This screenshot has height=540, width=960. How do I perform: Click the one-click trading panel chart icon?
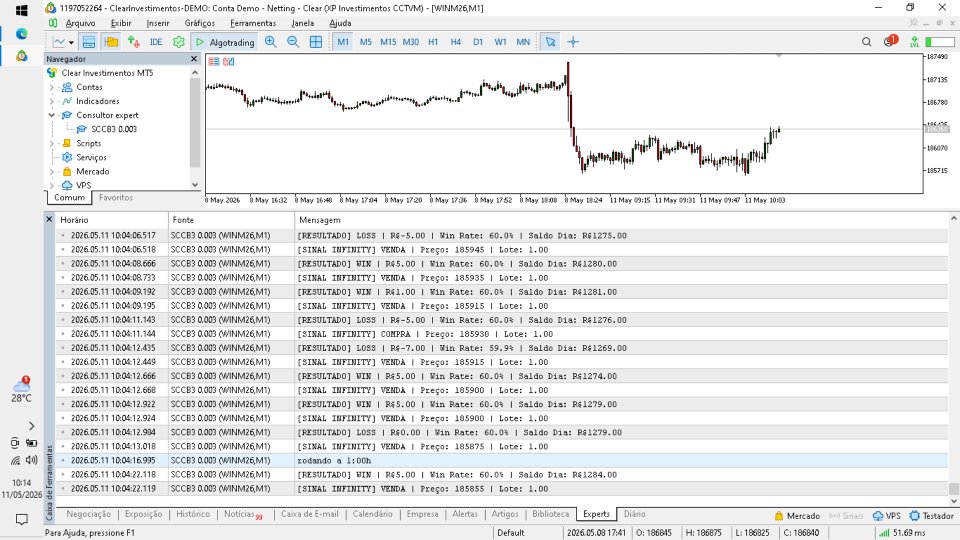(214, 61)
